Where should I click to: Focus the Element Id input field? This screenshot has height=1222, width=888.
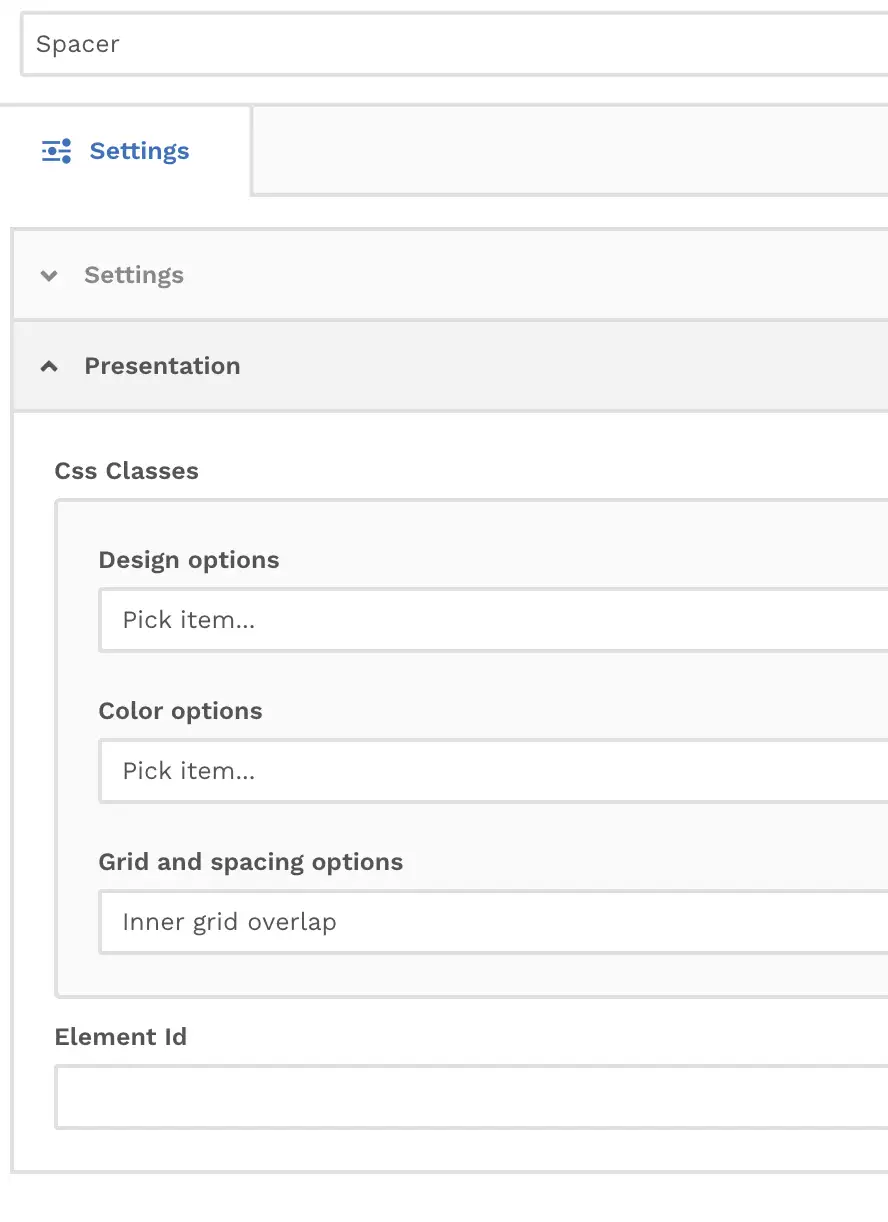tap(472, 1097)
